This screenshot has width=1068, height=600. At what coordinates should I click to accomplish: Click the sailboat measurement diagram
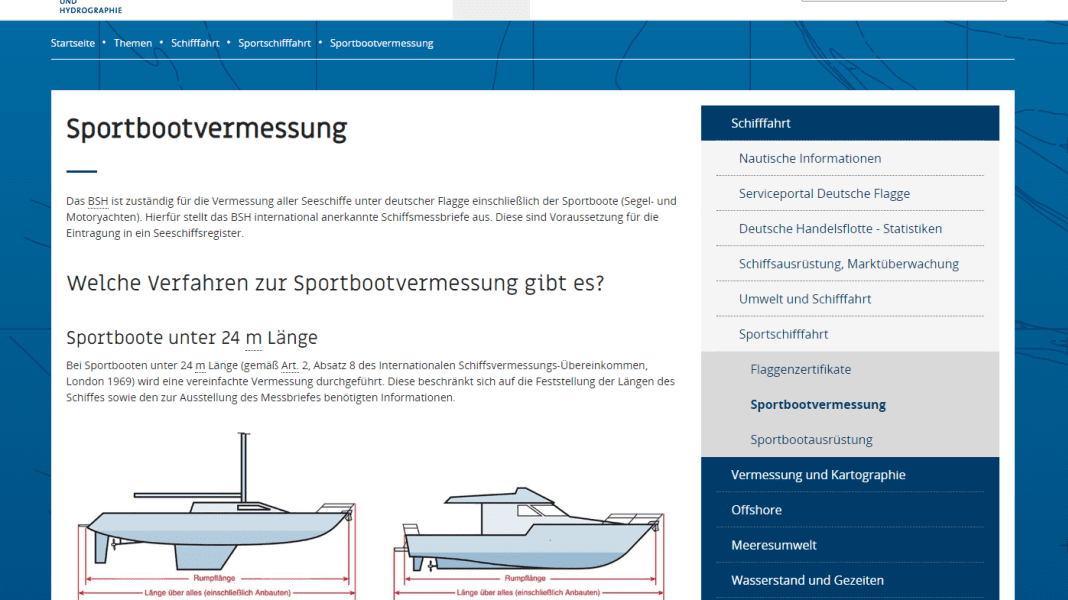pyautogui.click(x=217, y=516)
